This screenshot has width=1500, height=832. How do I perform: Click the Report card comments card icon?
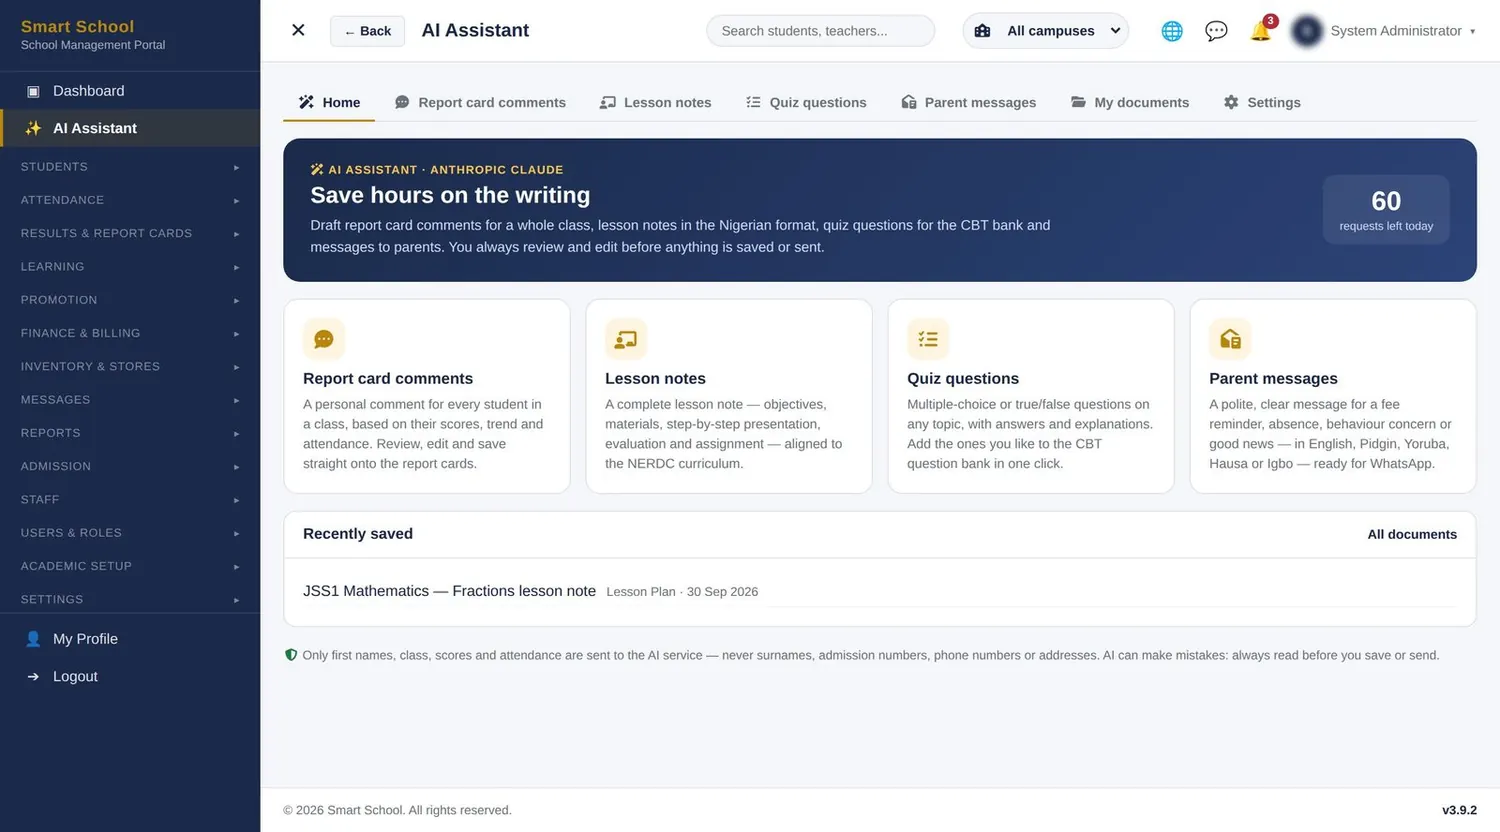[324, 339]
